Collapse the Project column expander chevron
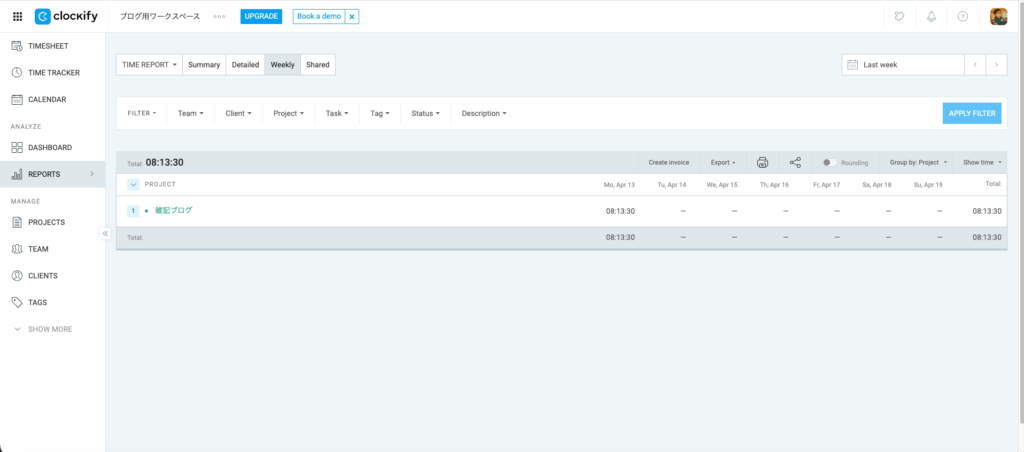1024x452 pixels. [x=133, y=184]
